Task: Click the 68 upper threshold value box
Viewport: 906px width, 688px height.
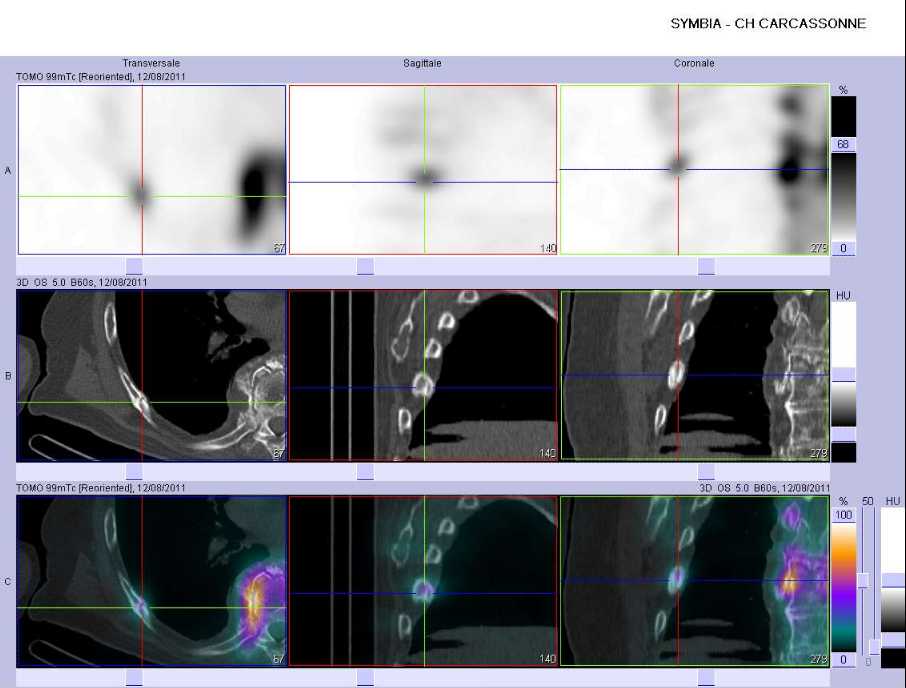Action: 843,144
